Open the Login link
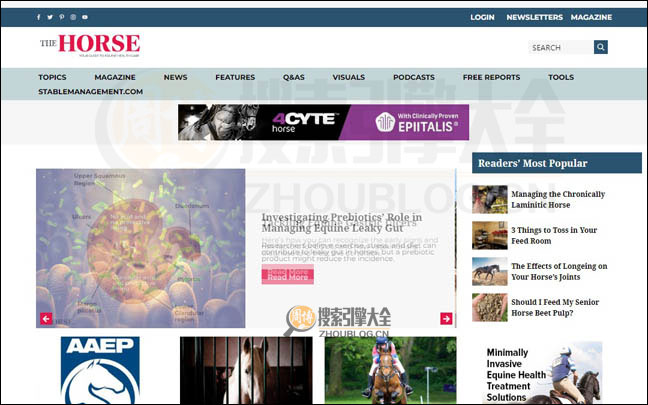Viewport: 648px width, 405px height. tap(482, 17)
